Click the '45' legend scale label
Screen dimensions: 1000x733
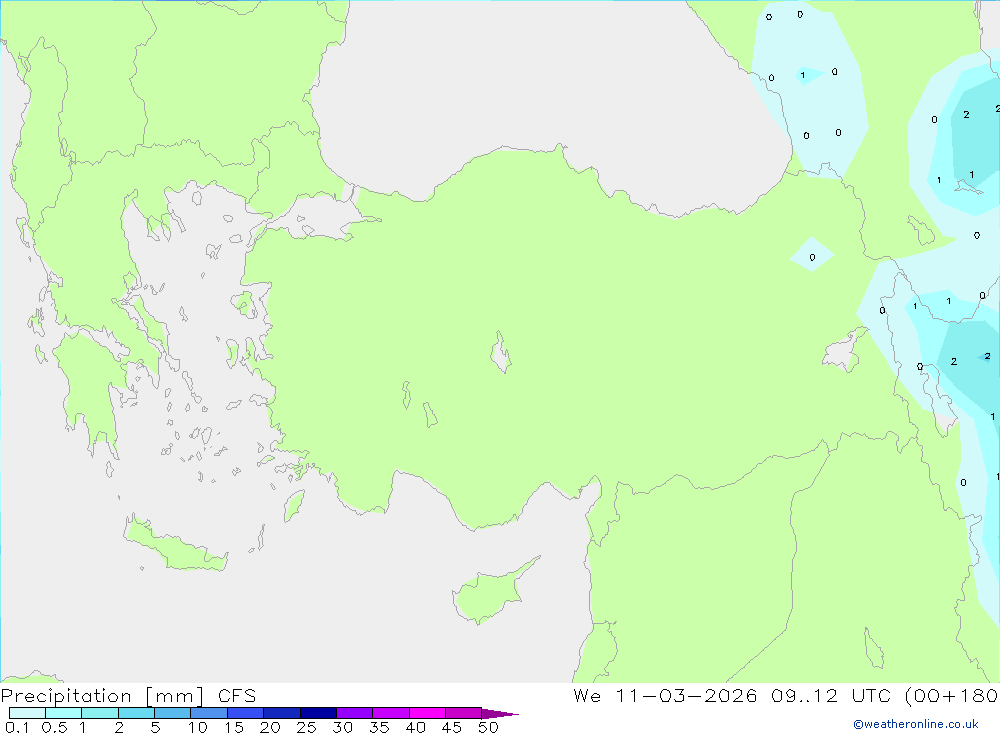point(452,727)
